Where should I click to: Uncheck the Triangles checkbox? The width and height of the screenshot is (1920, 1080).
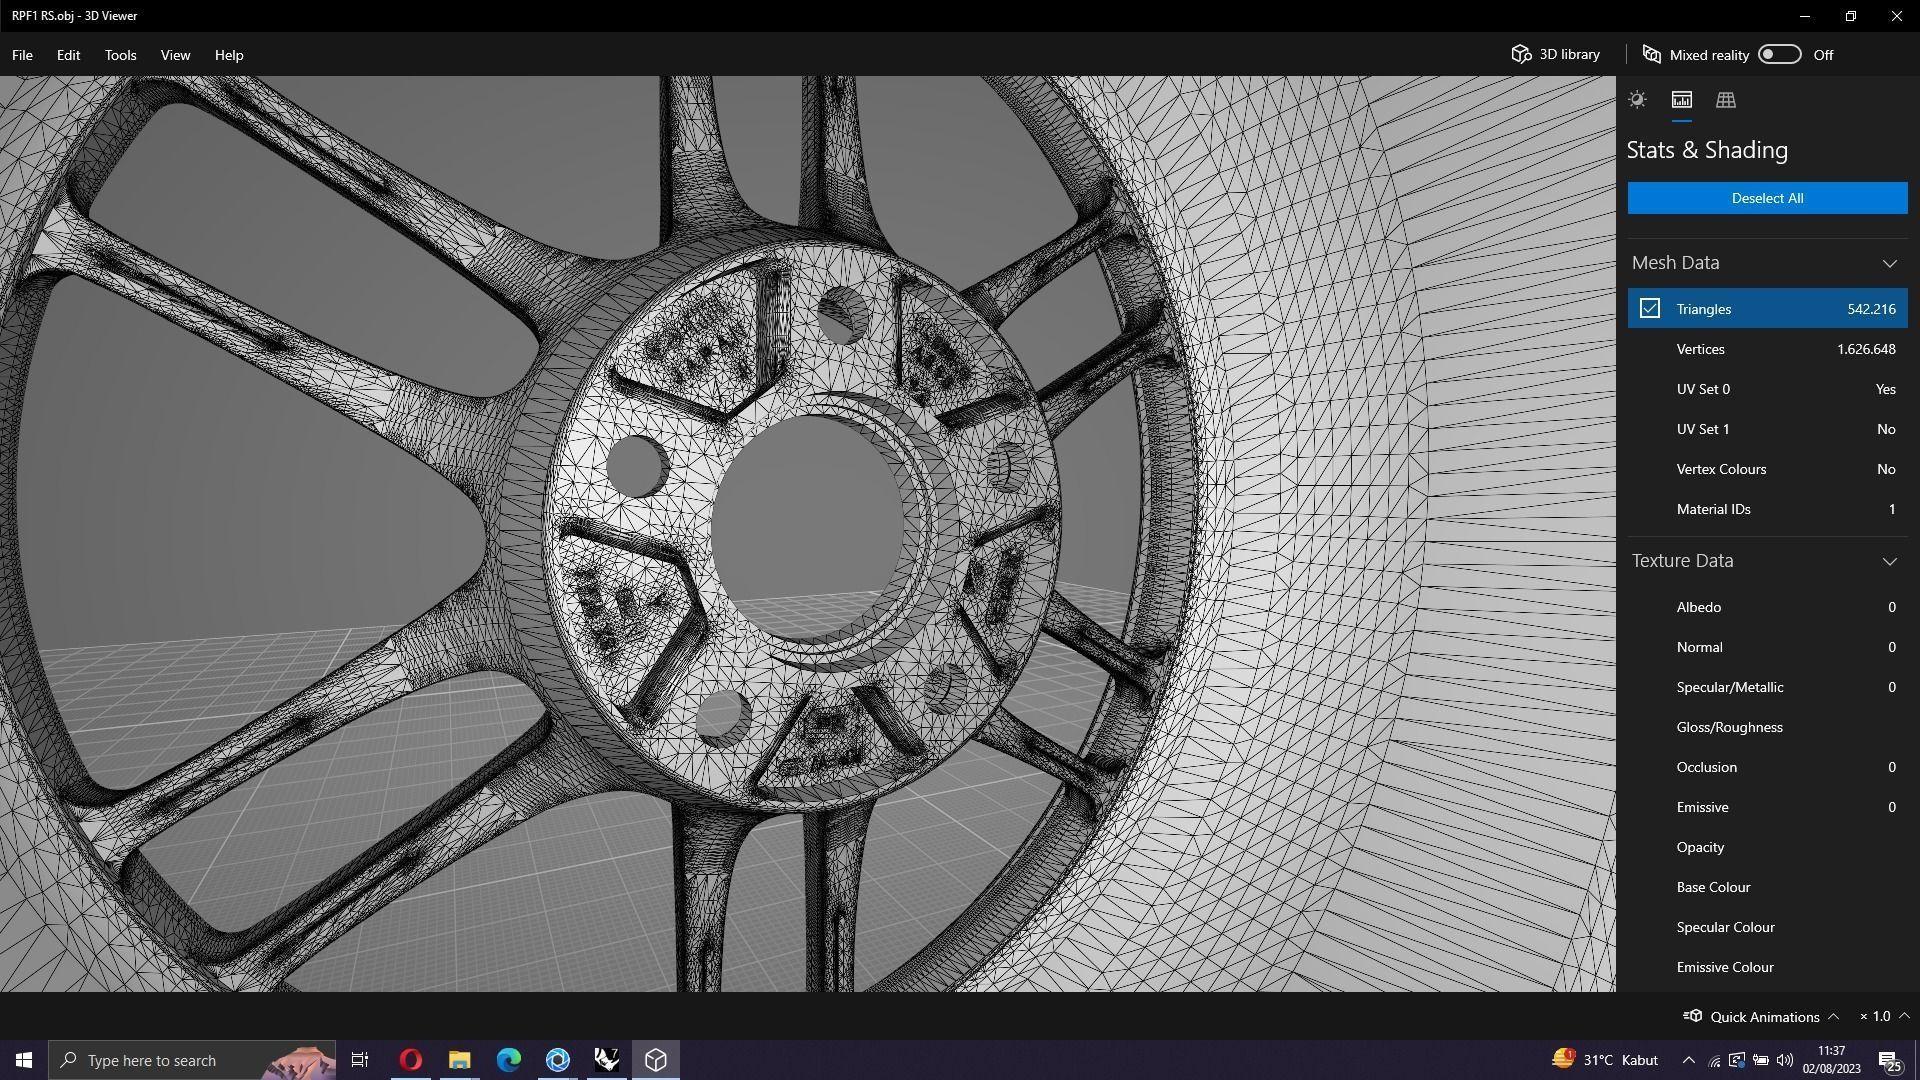point(1649,309)
